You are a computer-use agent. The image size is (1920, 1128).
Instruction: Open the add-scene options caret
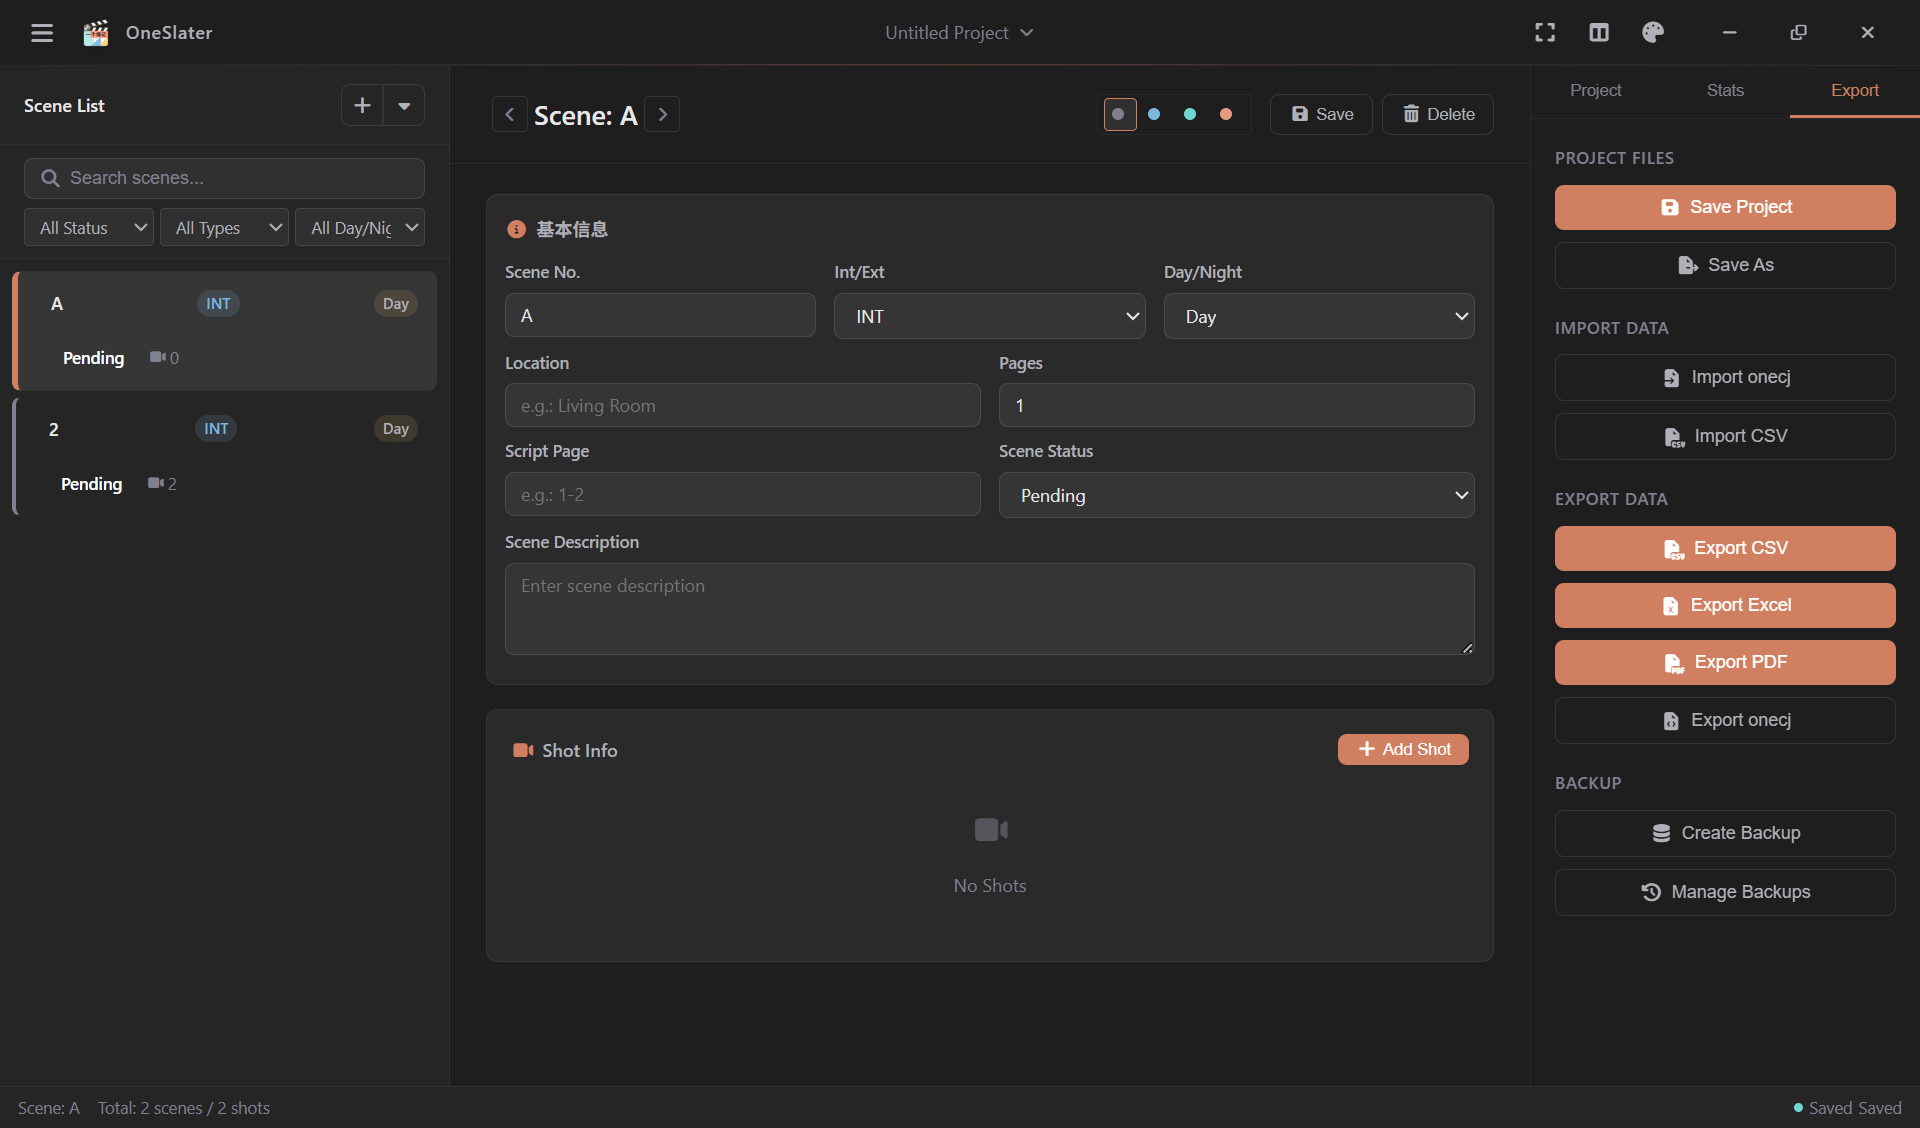point(404,105)
